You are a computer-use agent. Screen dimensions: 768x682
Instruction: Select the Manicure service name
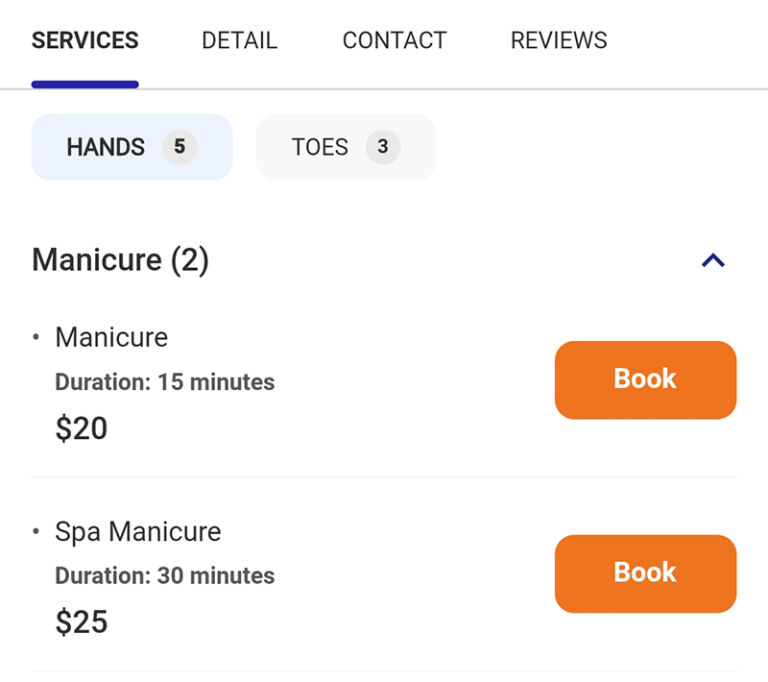pyautogui.click(x=112, y=337)
